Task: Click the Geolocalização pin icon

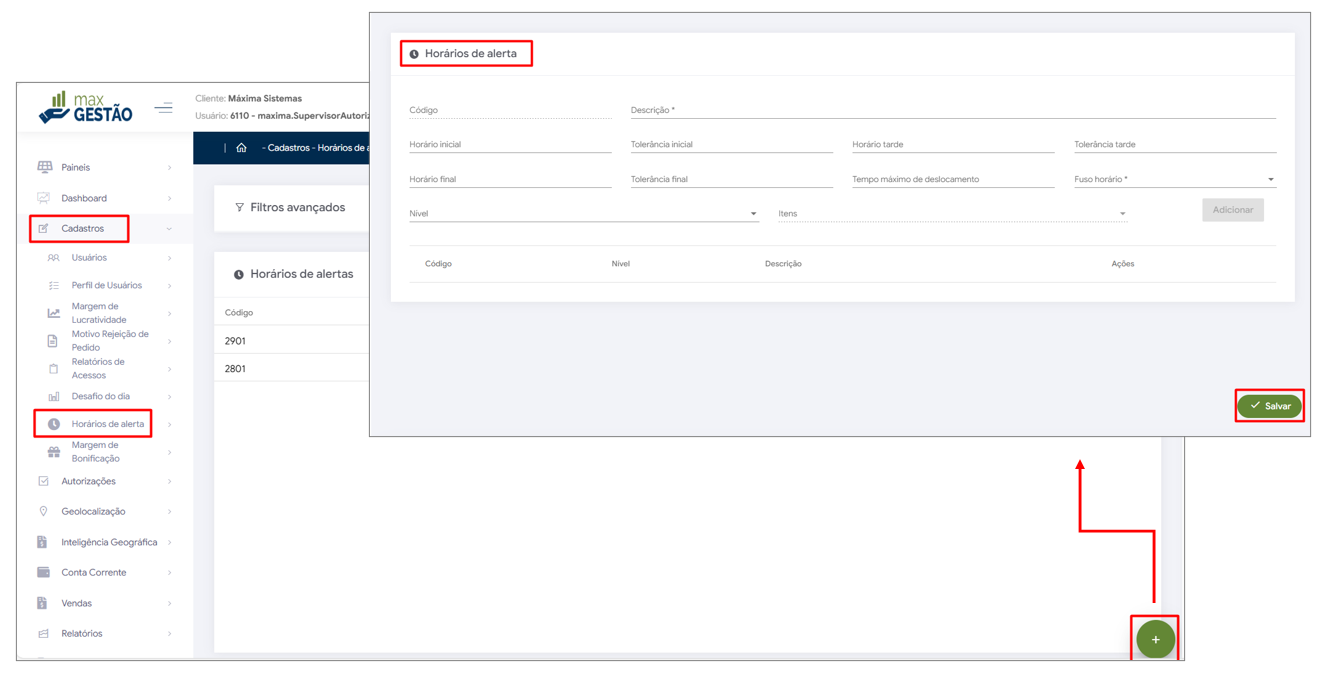Action: point(43,511)
